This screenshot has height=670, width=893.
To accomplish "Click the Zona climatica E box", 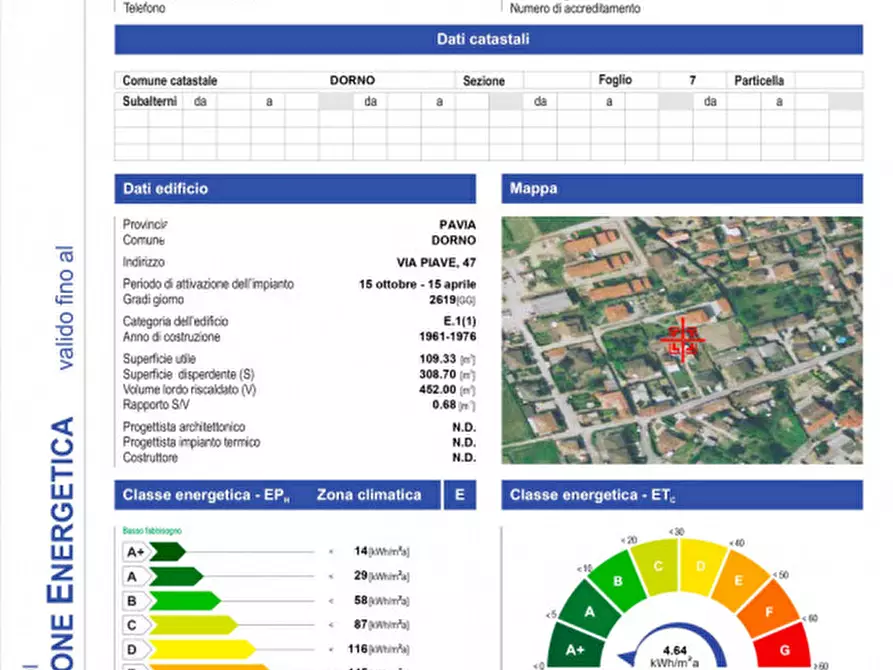I will click(460, 495).
